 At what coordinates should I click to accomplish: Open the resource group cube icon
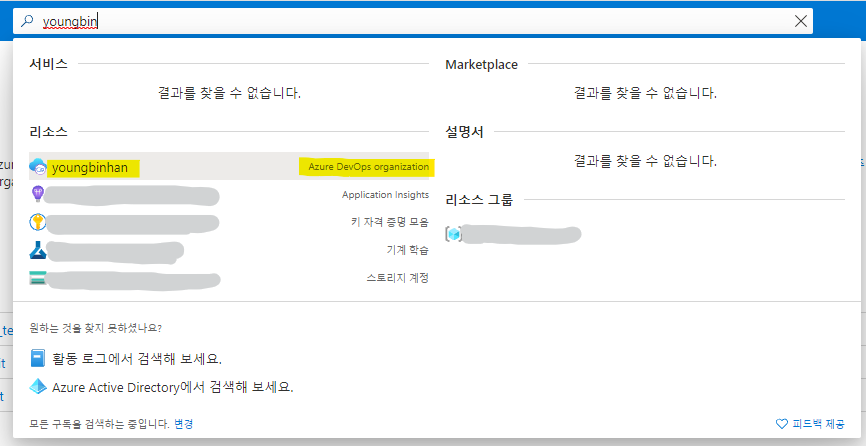click(454, 234)
